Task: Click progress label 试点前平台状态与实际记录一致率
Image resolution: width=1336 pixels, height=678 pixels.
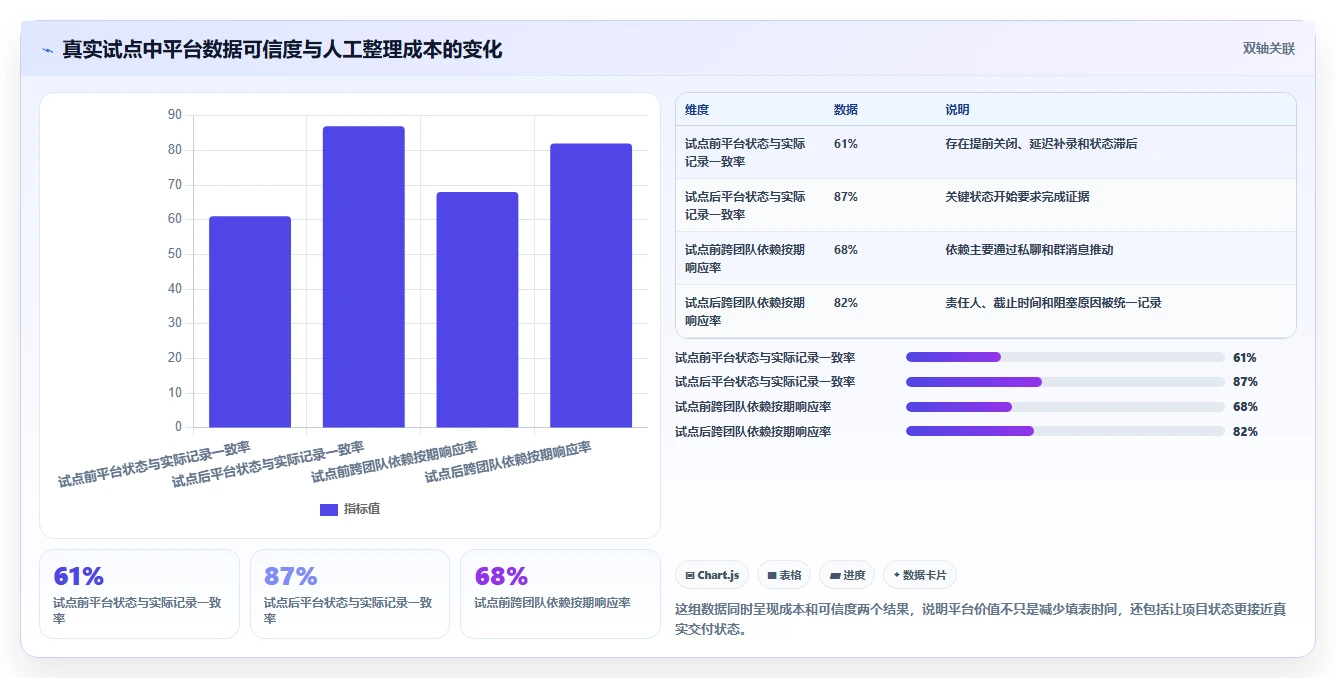Action: pyautogui.click(x=765, y=357)
